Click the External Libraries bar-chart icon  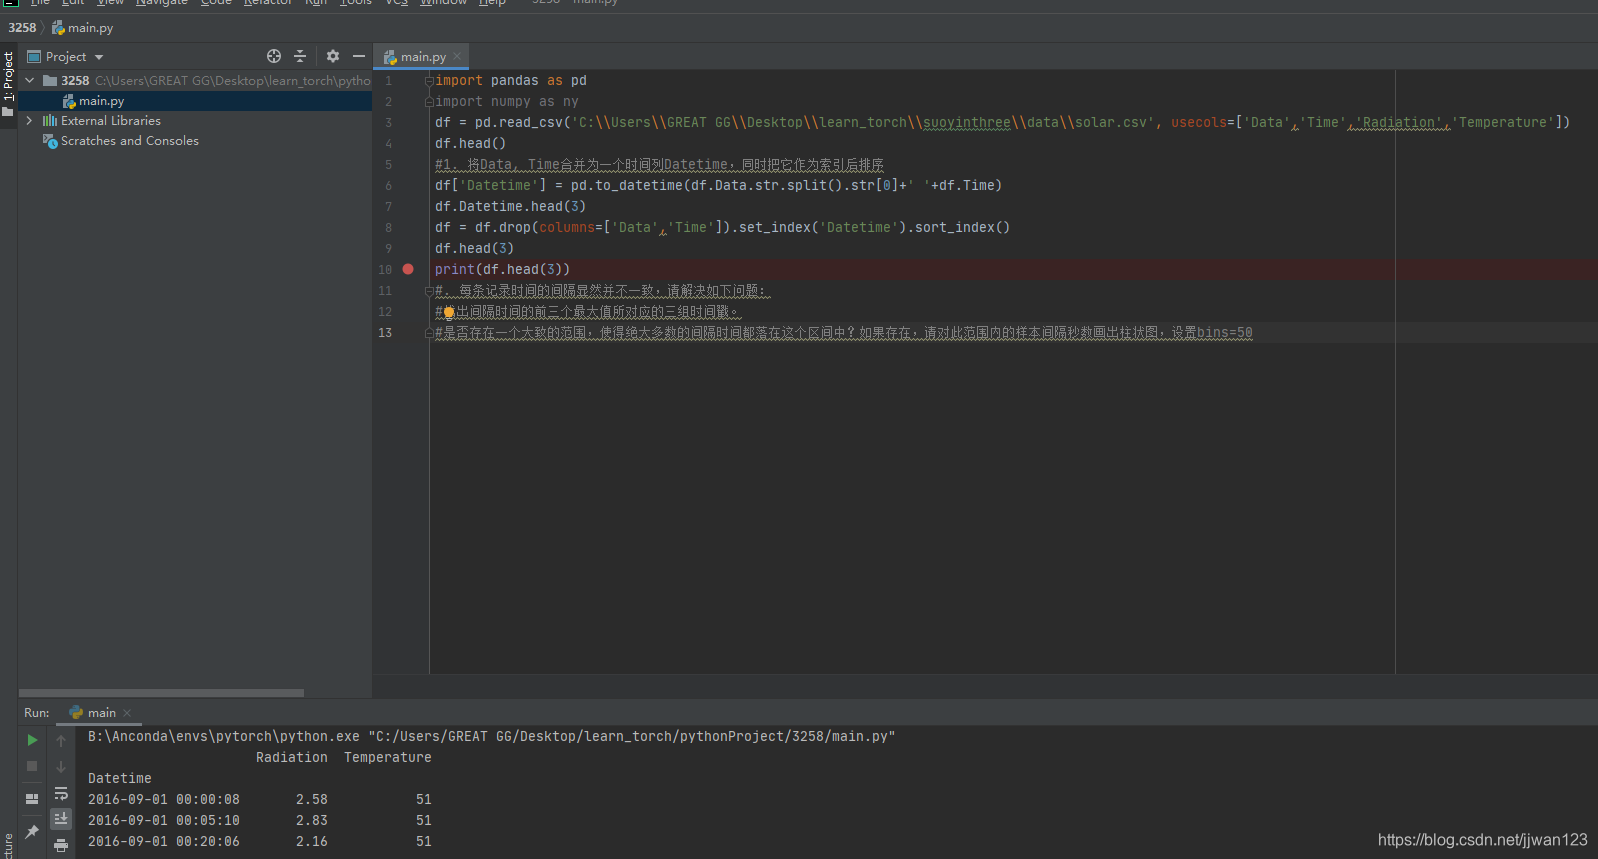pos(50,121)
